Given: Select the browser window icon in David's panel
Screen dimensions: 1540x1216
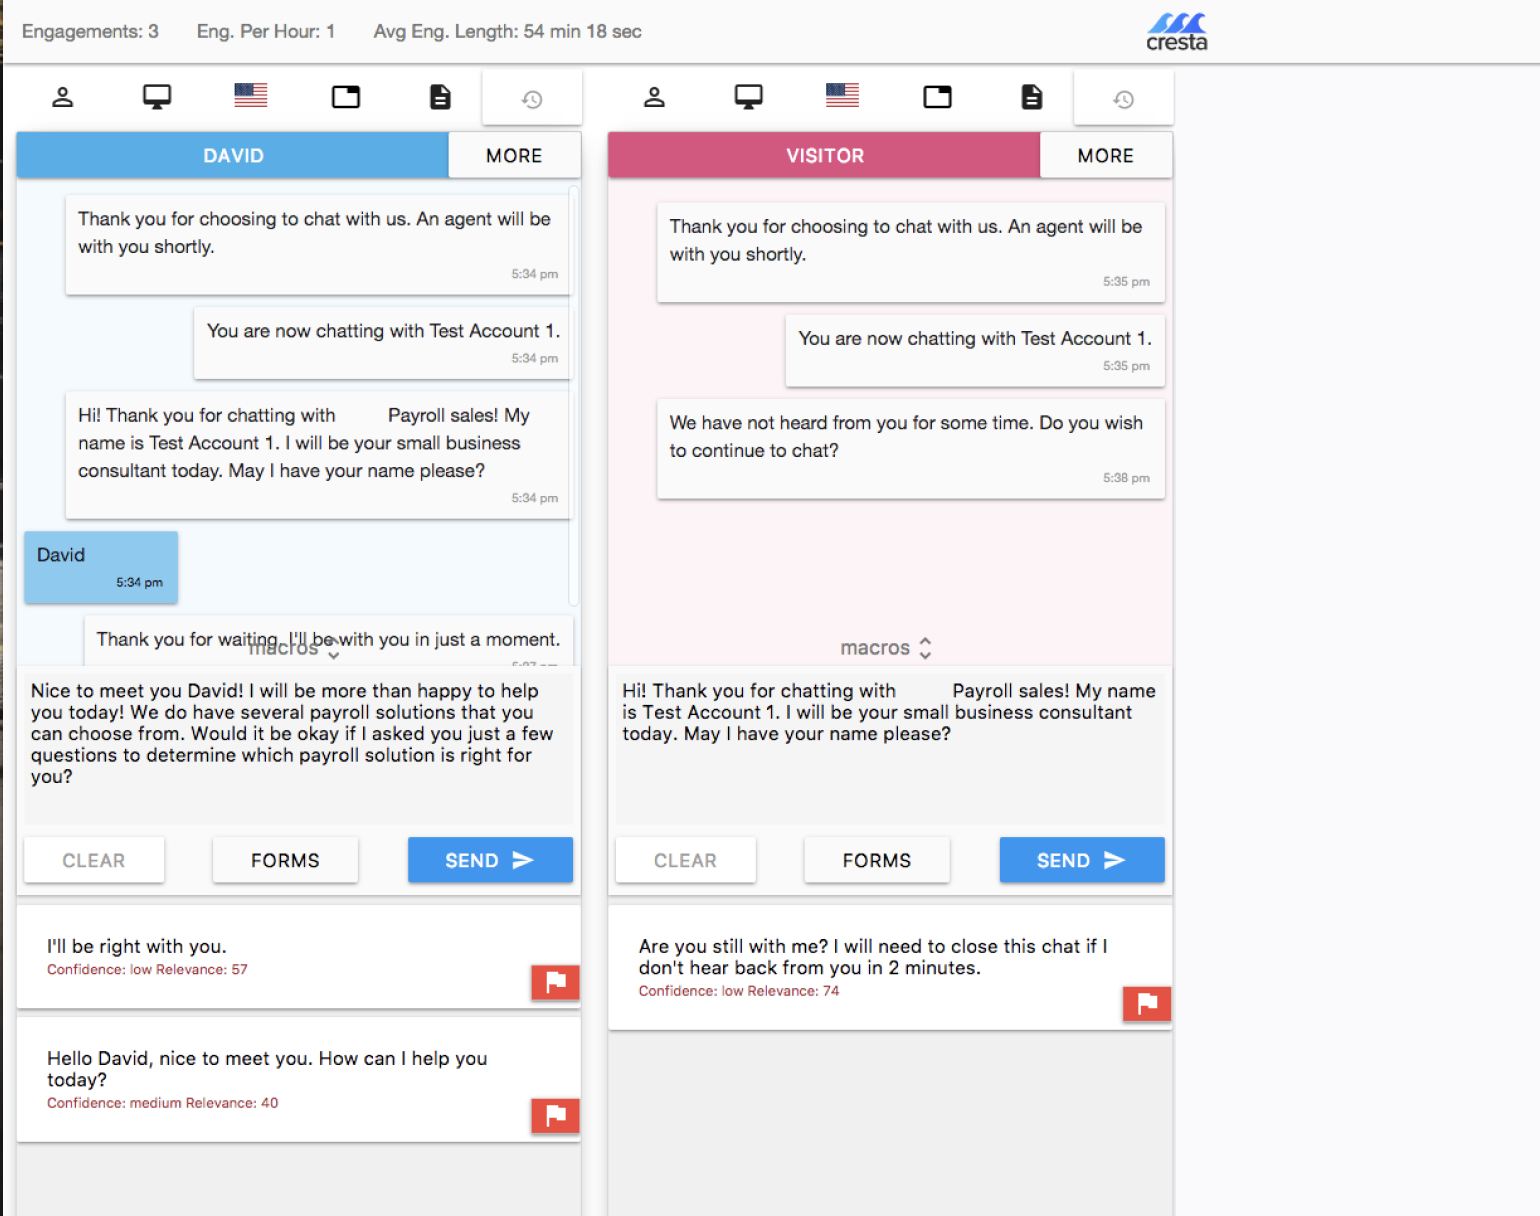Looking at the screenshot, I should point(346,97).
